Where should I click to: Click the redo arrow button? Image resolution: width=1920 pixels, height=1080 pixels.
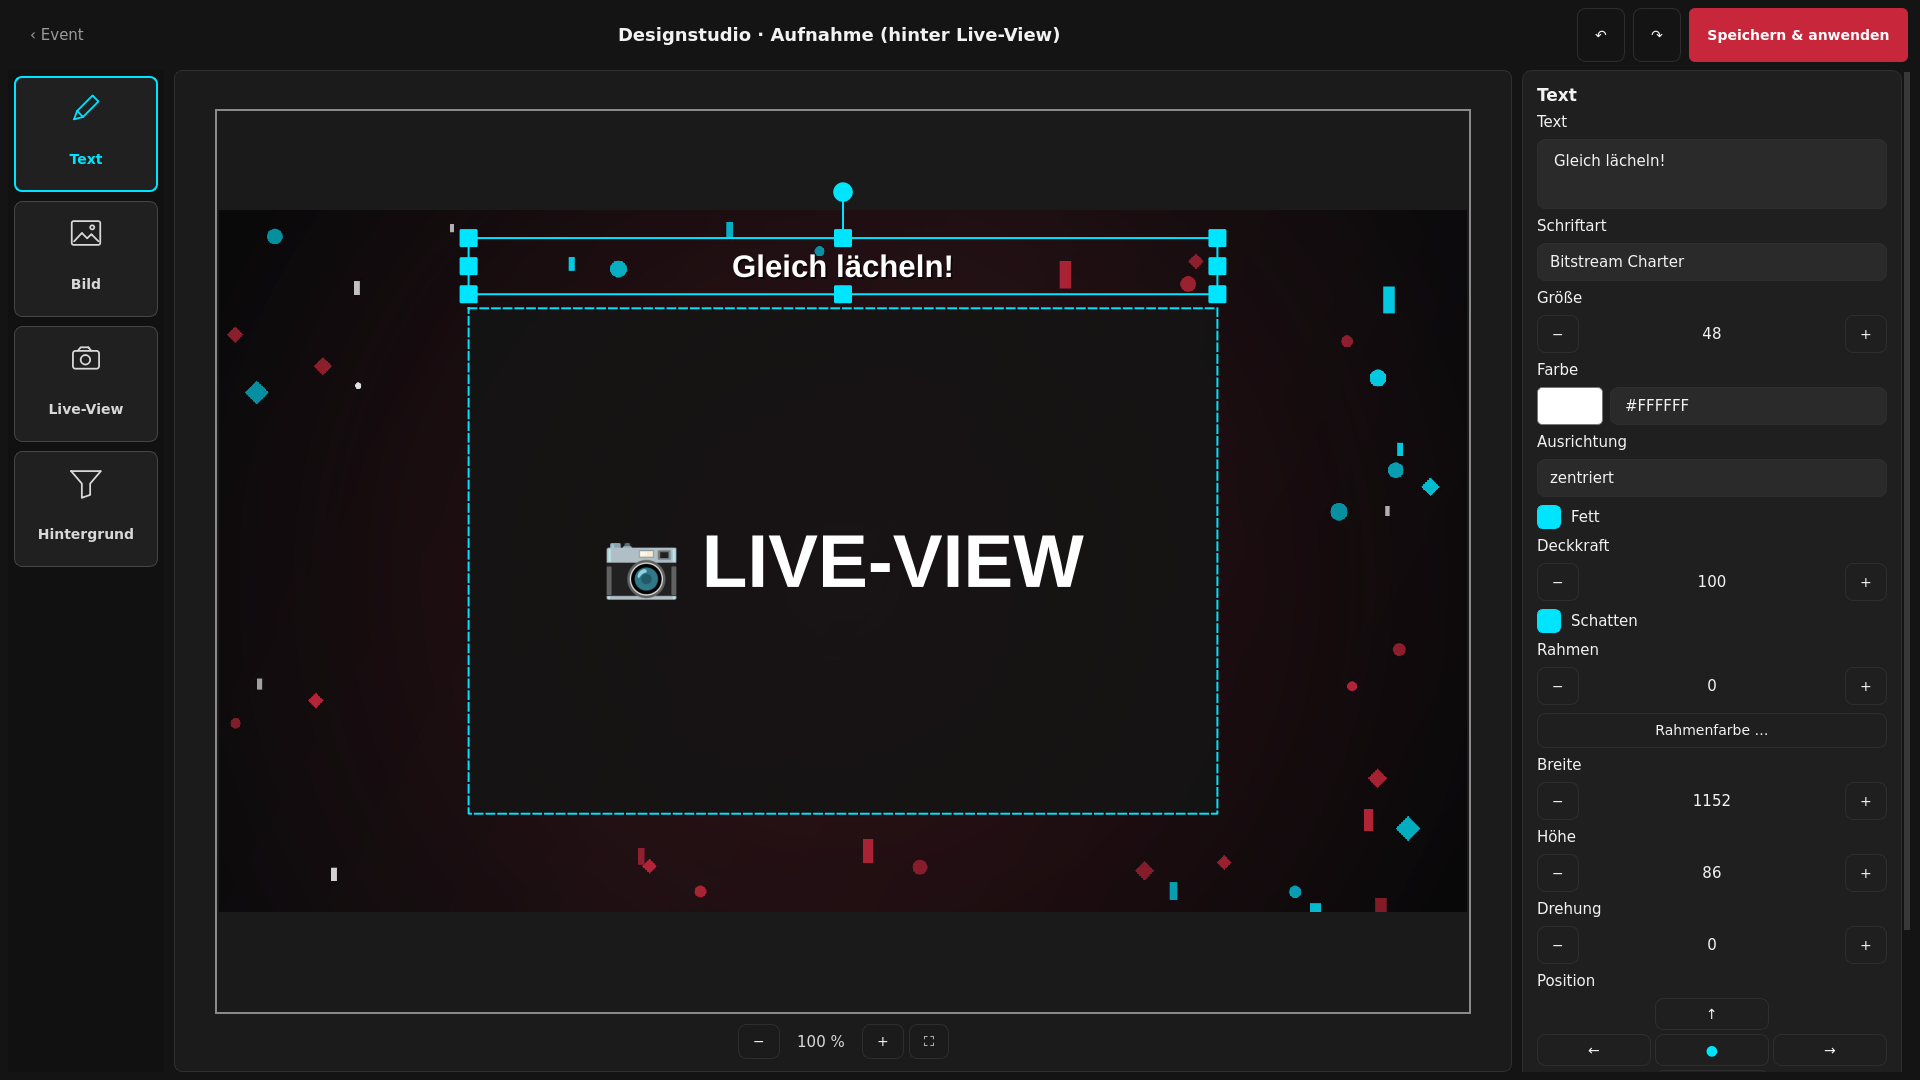[1657, 35]
